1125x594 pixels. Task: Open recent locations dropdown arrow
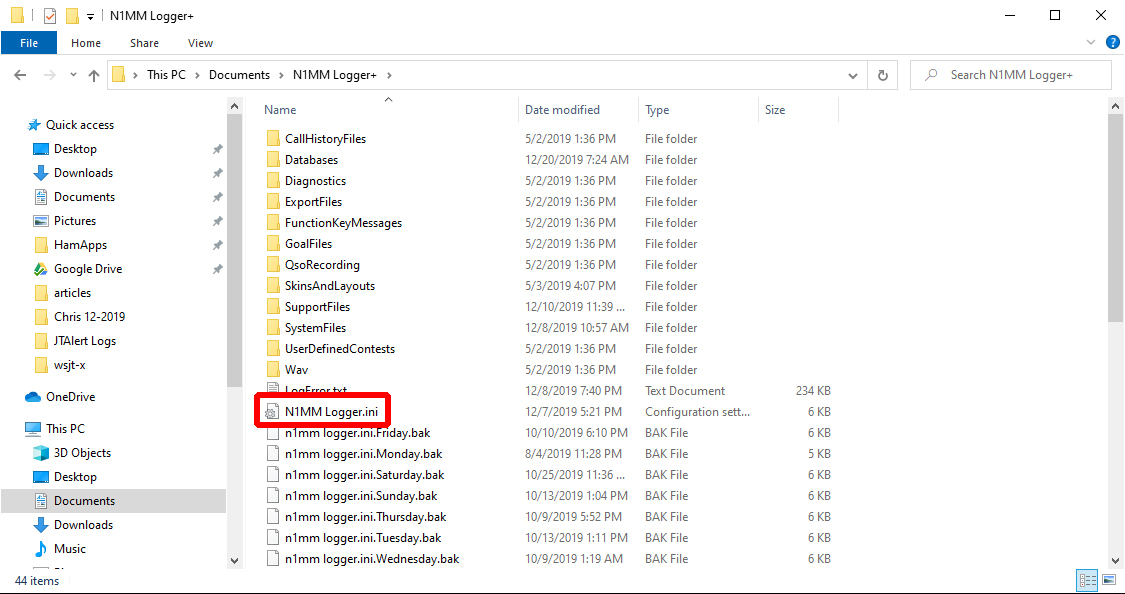73,75
